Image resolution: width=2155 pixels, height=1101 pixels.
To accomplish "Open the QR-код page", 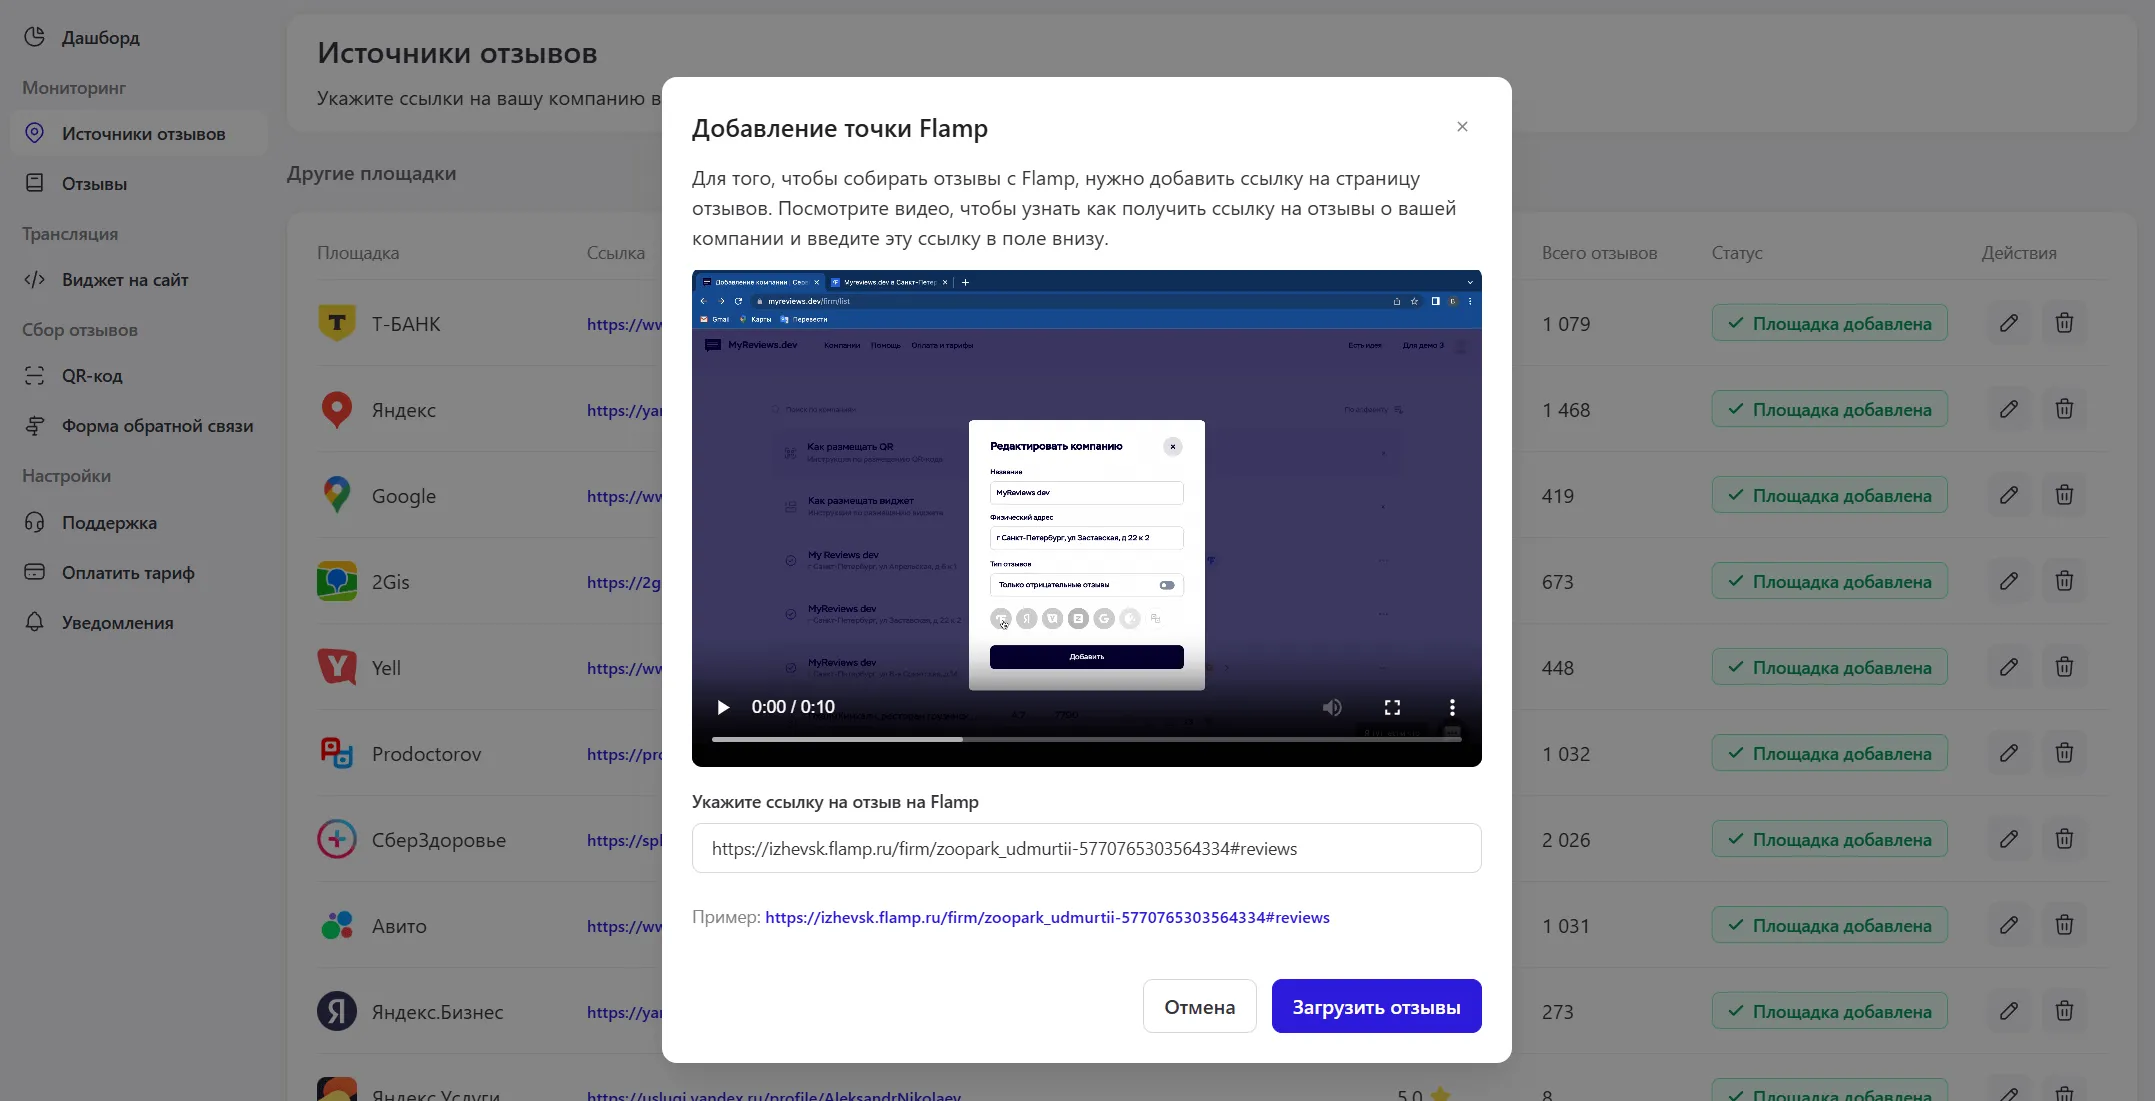I will (92, 376).
